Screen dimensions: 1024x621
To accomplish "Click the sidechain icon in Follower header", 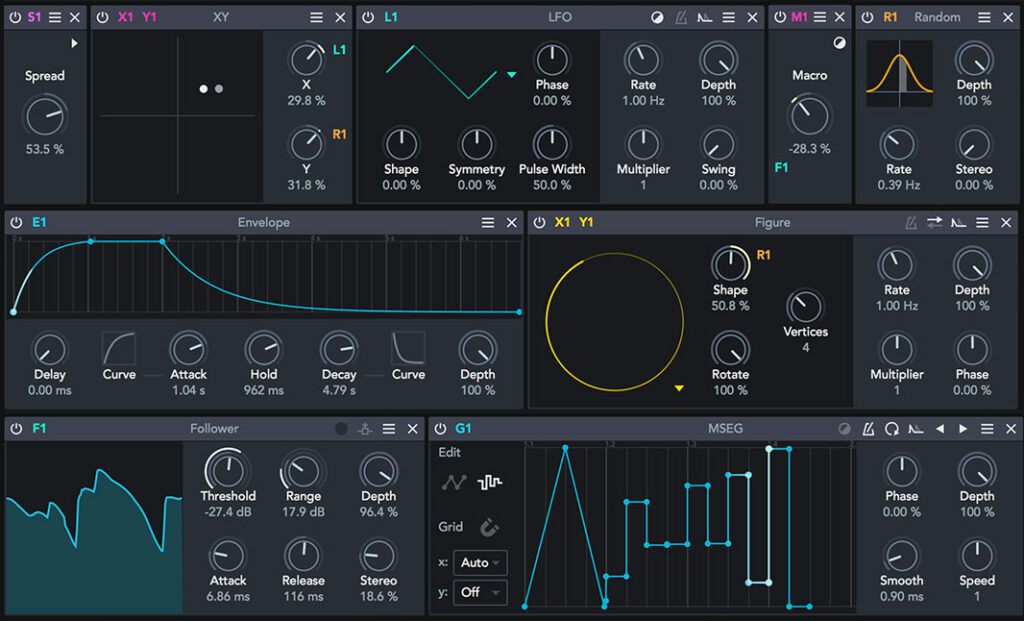I will pyautogui.click(x=364, y=429).
